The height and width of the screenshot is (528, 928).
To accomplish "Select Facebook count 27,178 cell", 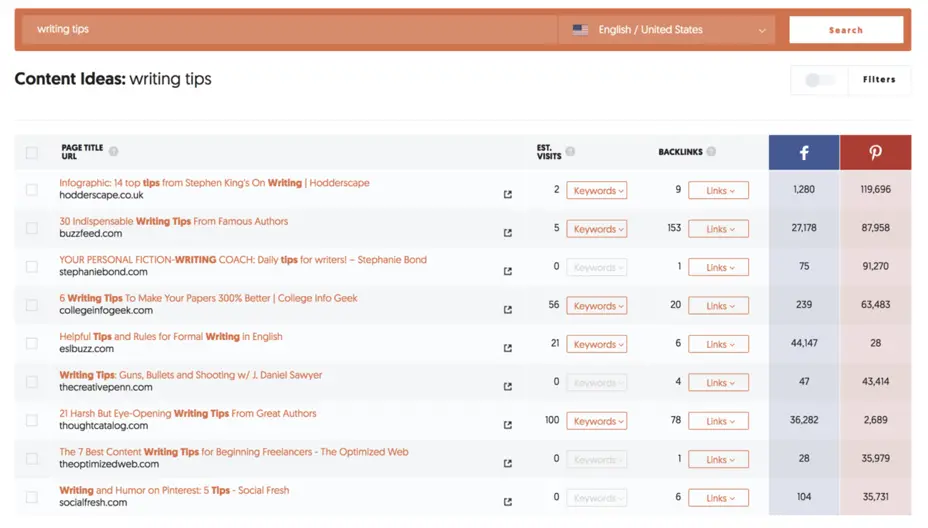I will [804, 228].
